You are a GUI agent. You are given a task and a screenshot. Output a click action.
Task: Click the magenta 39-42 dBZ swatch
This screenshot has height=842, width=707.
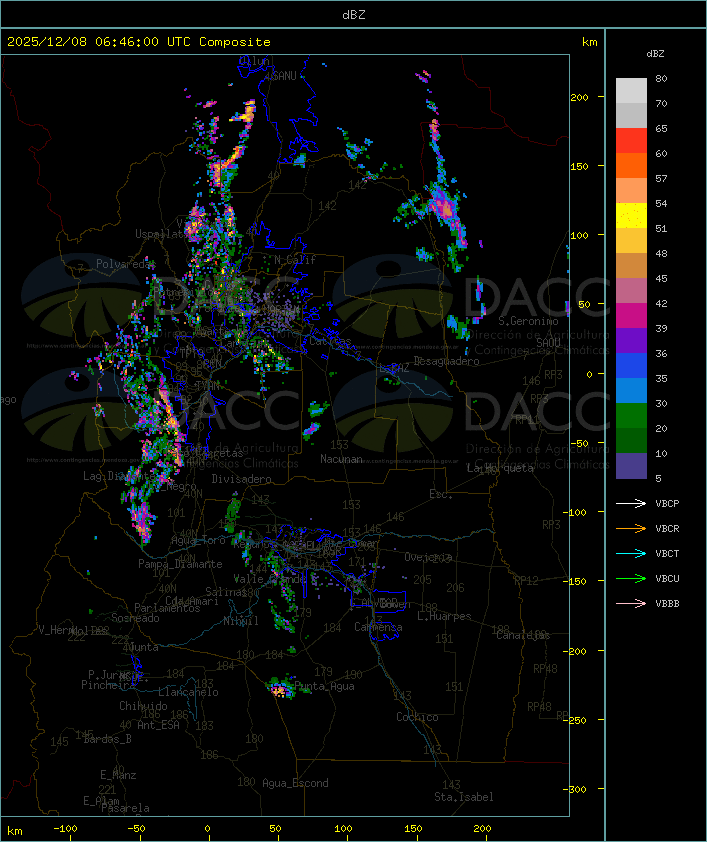click(631, 315)
